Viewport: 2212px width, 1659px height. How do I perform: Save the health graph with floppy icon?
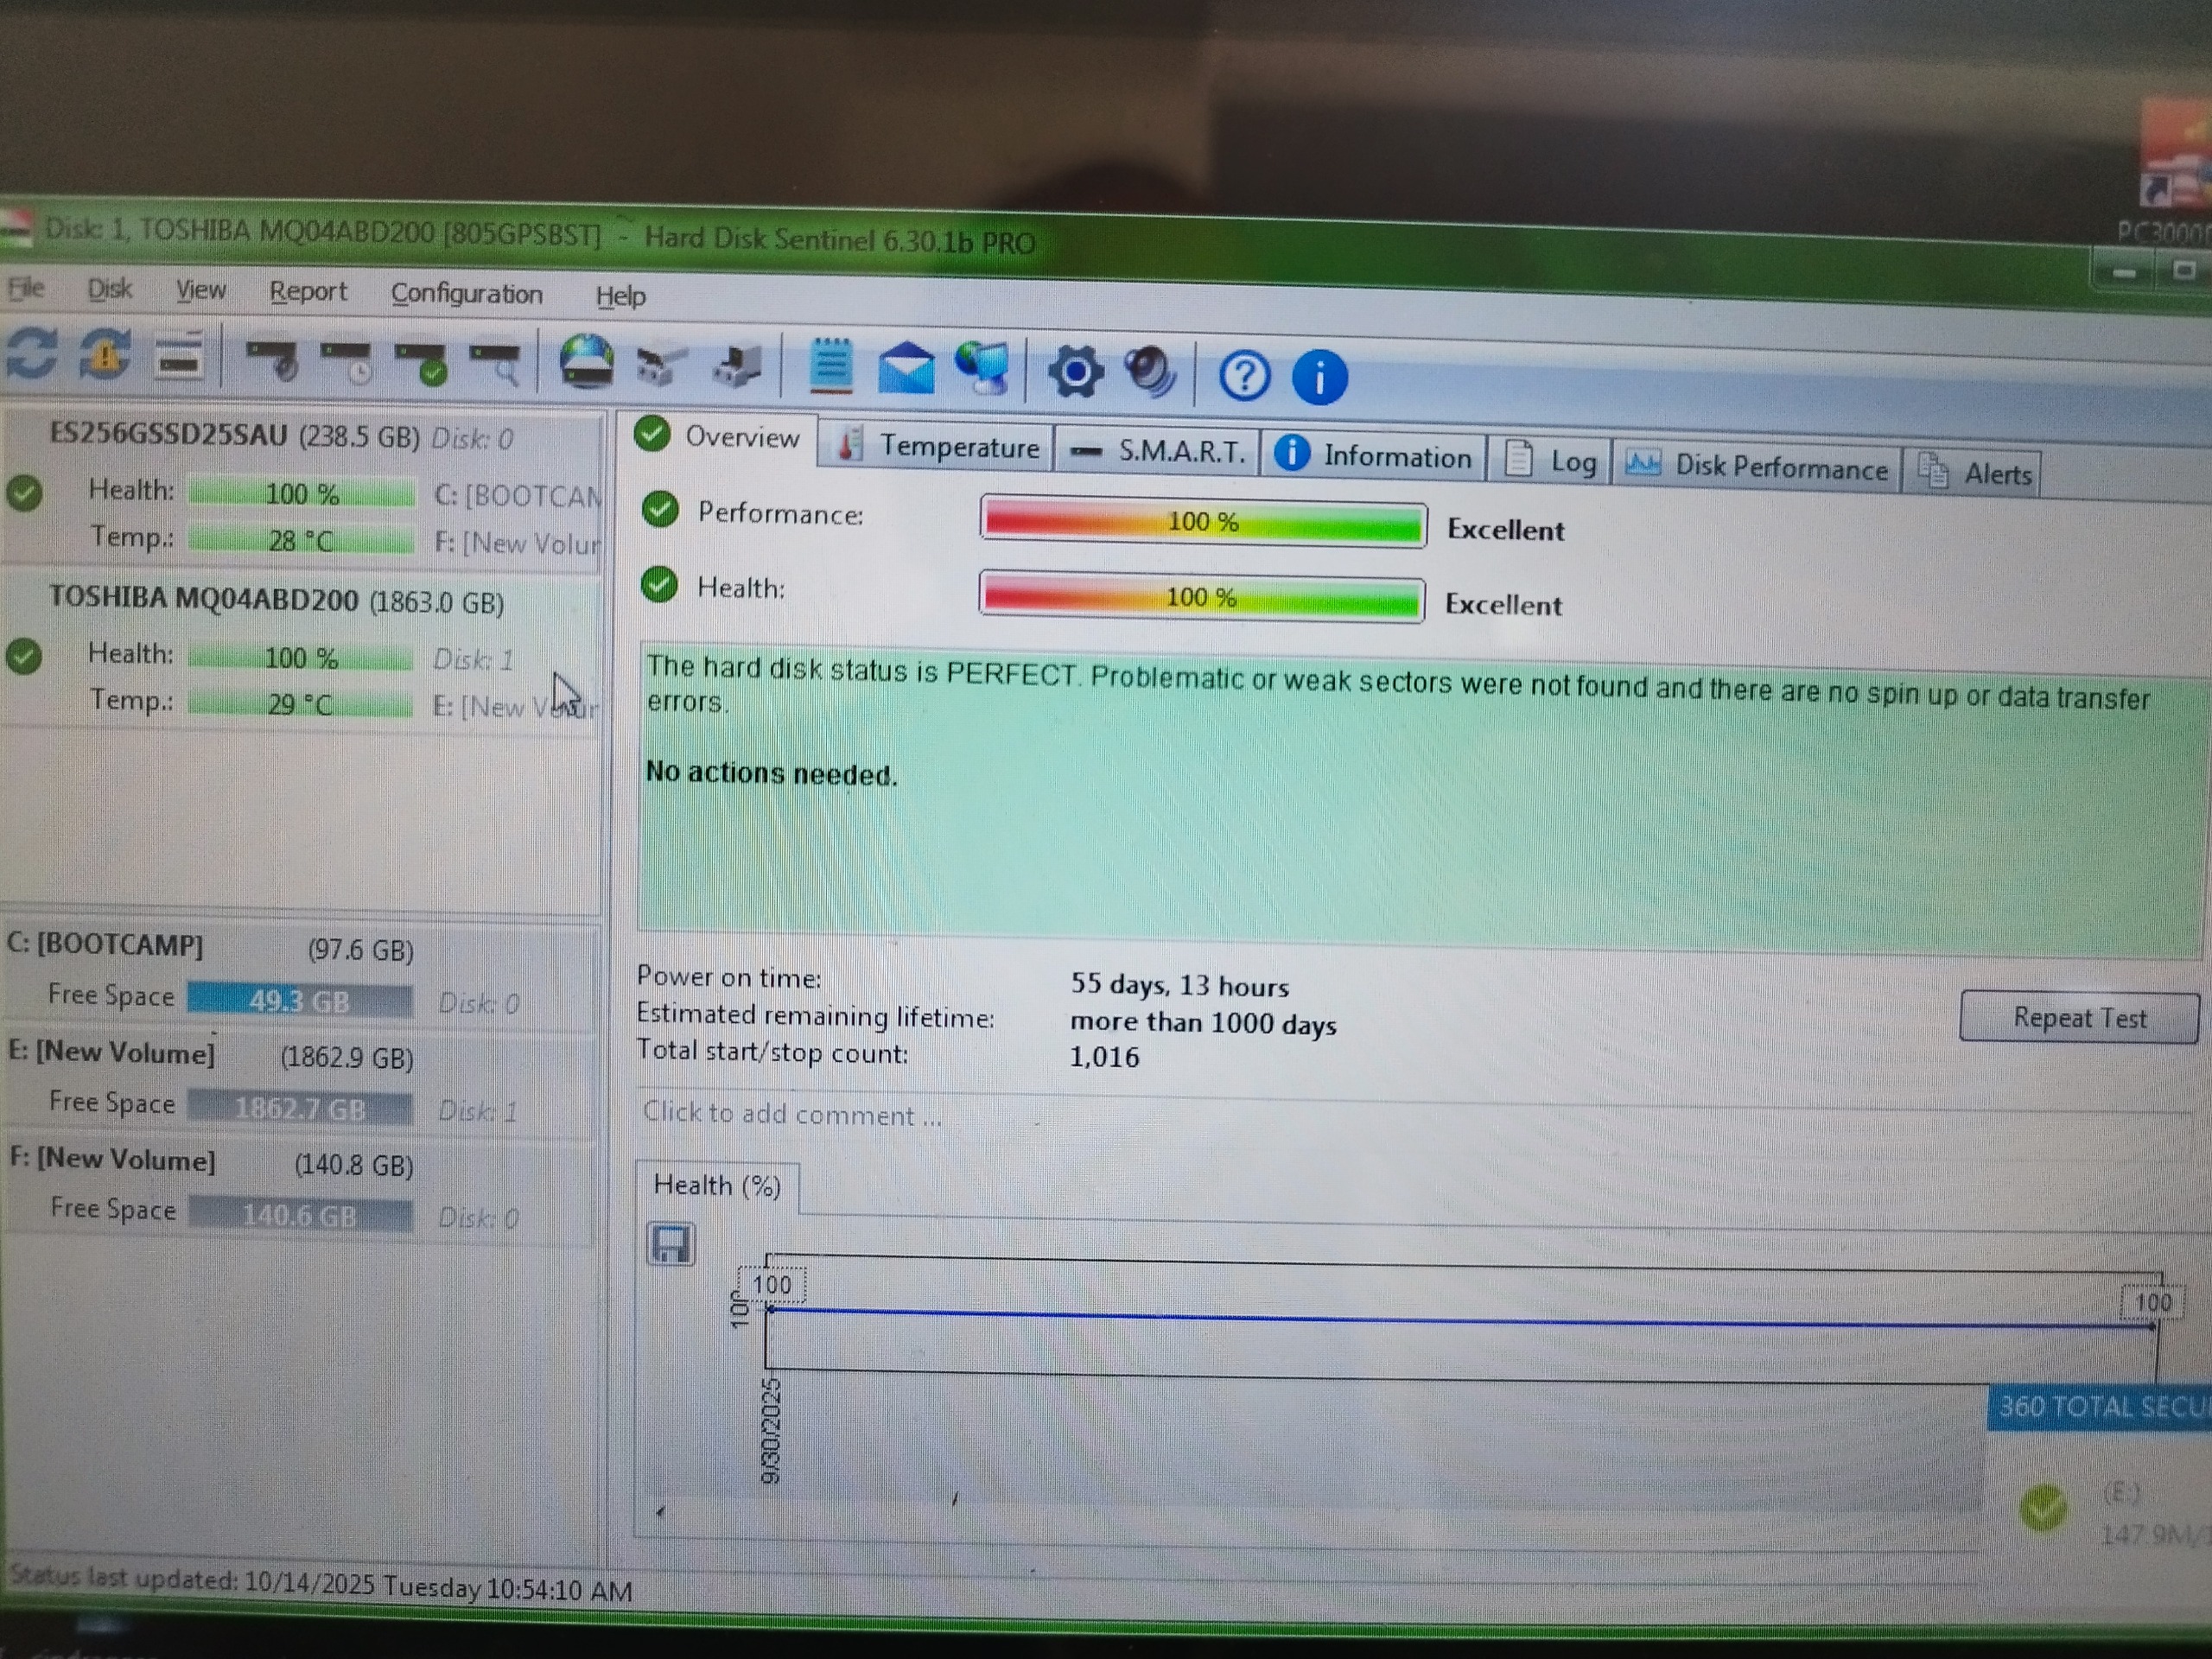pyautogui.click(x=670, y=1245)
